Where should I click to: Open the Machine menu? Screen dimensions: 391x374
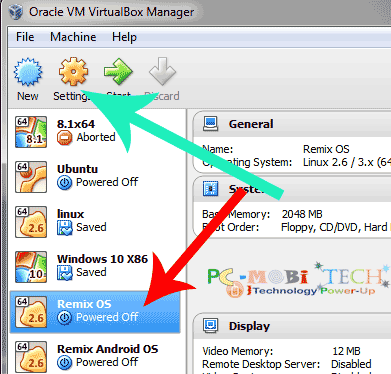73,37
